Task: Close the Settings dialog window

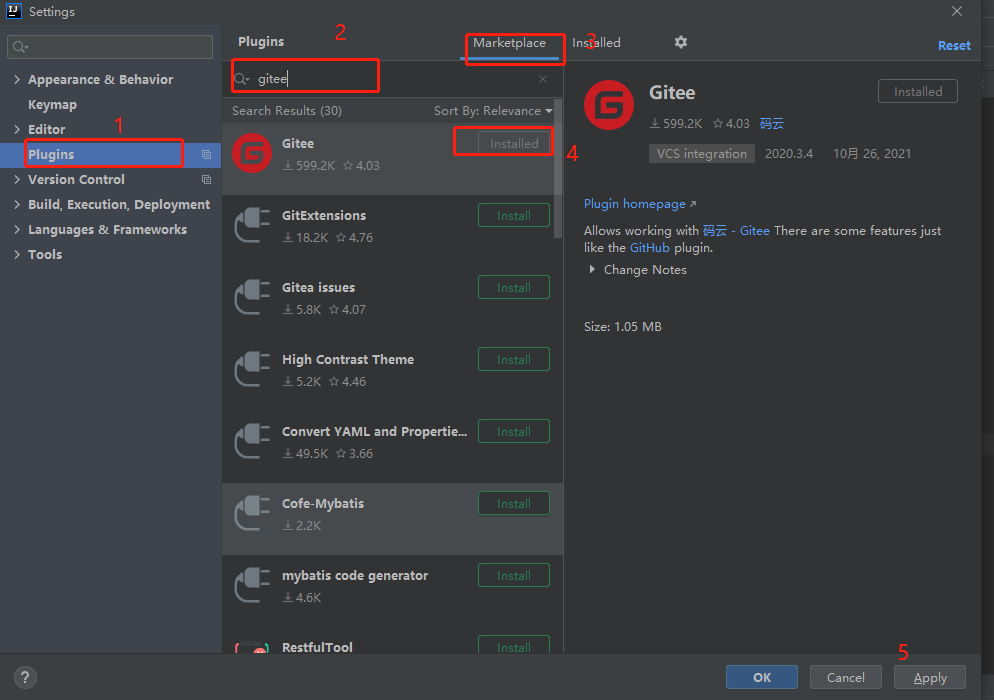Action: pyautogui.click(x=957, y=11)
